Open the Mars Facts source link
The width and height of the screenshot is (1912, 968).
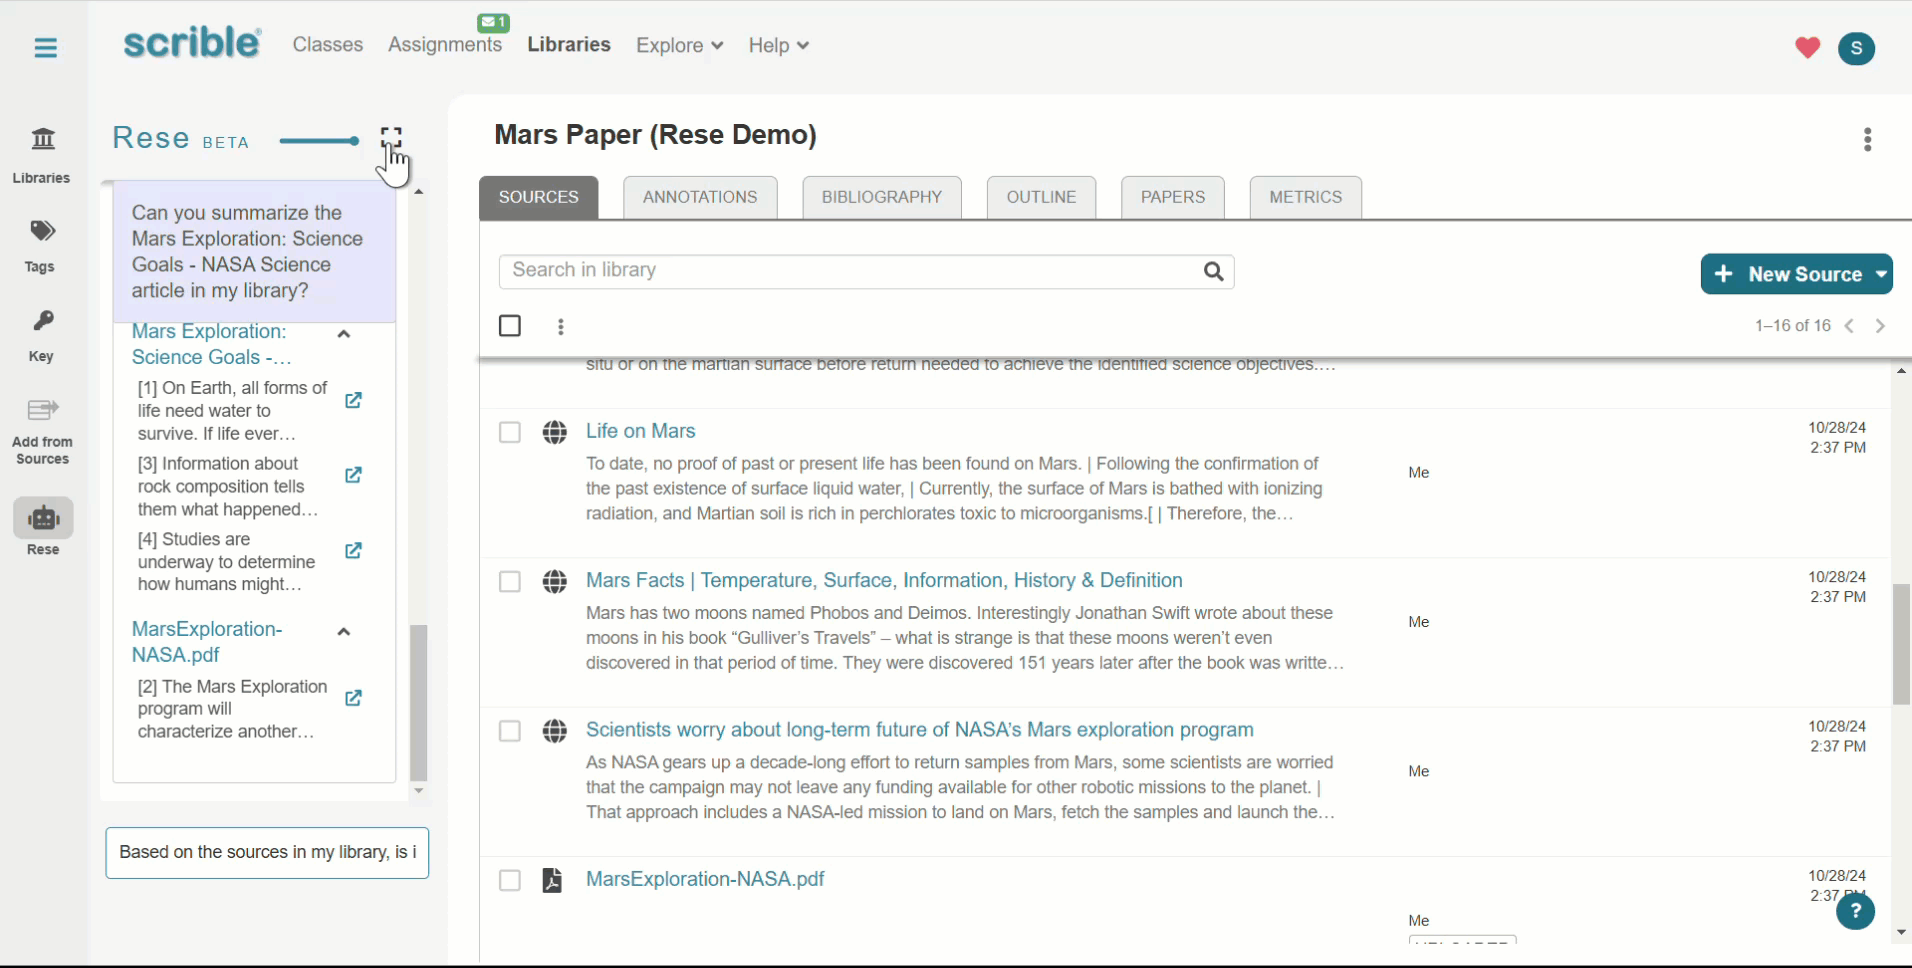click(x=884, y=580)
